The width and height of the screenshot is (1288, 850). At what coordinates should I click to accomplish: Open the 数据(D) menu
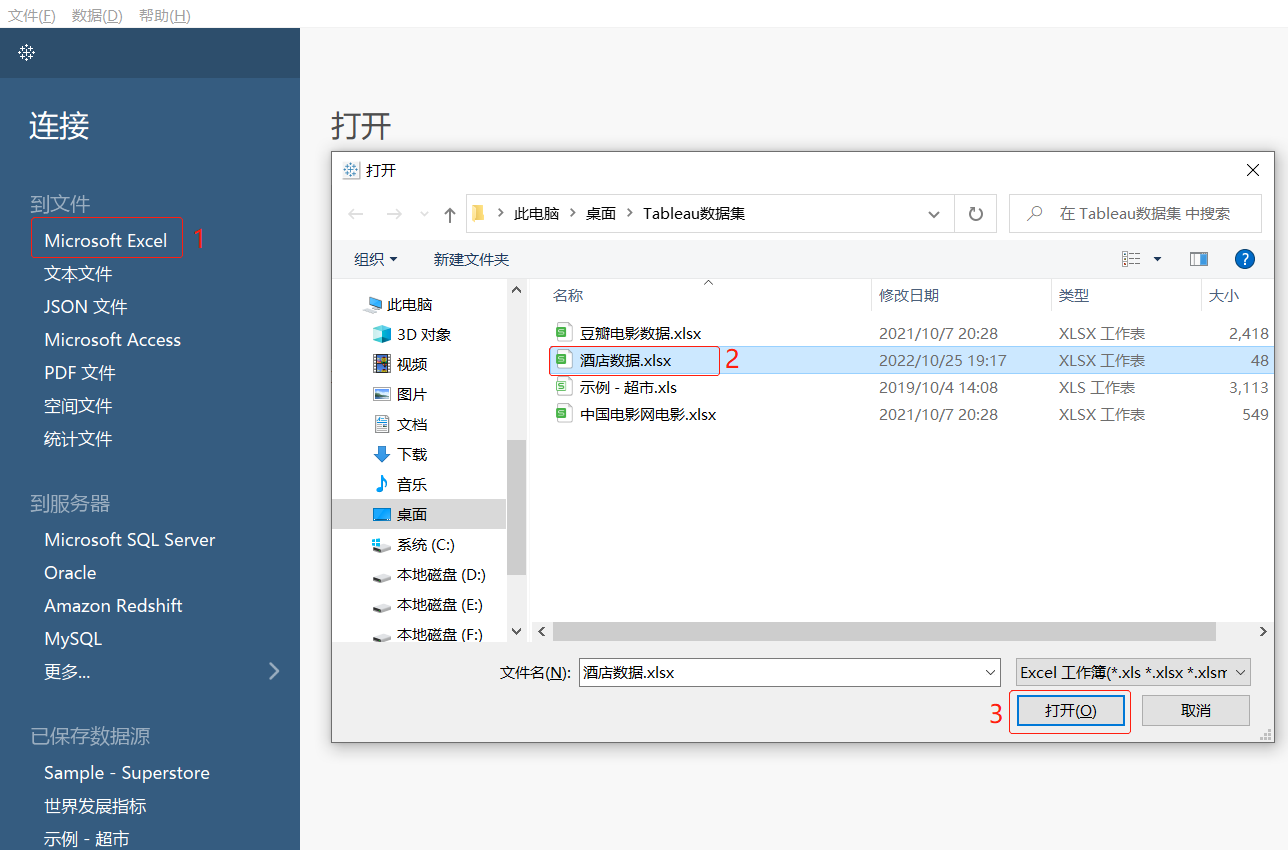97,15
